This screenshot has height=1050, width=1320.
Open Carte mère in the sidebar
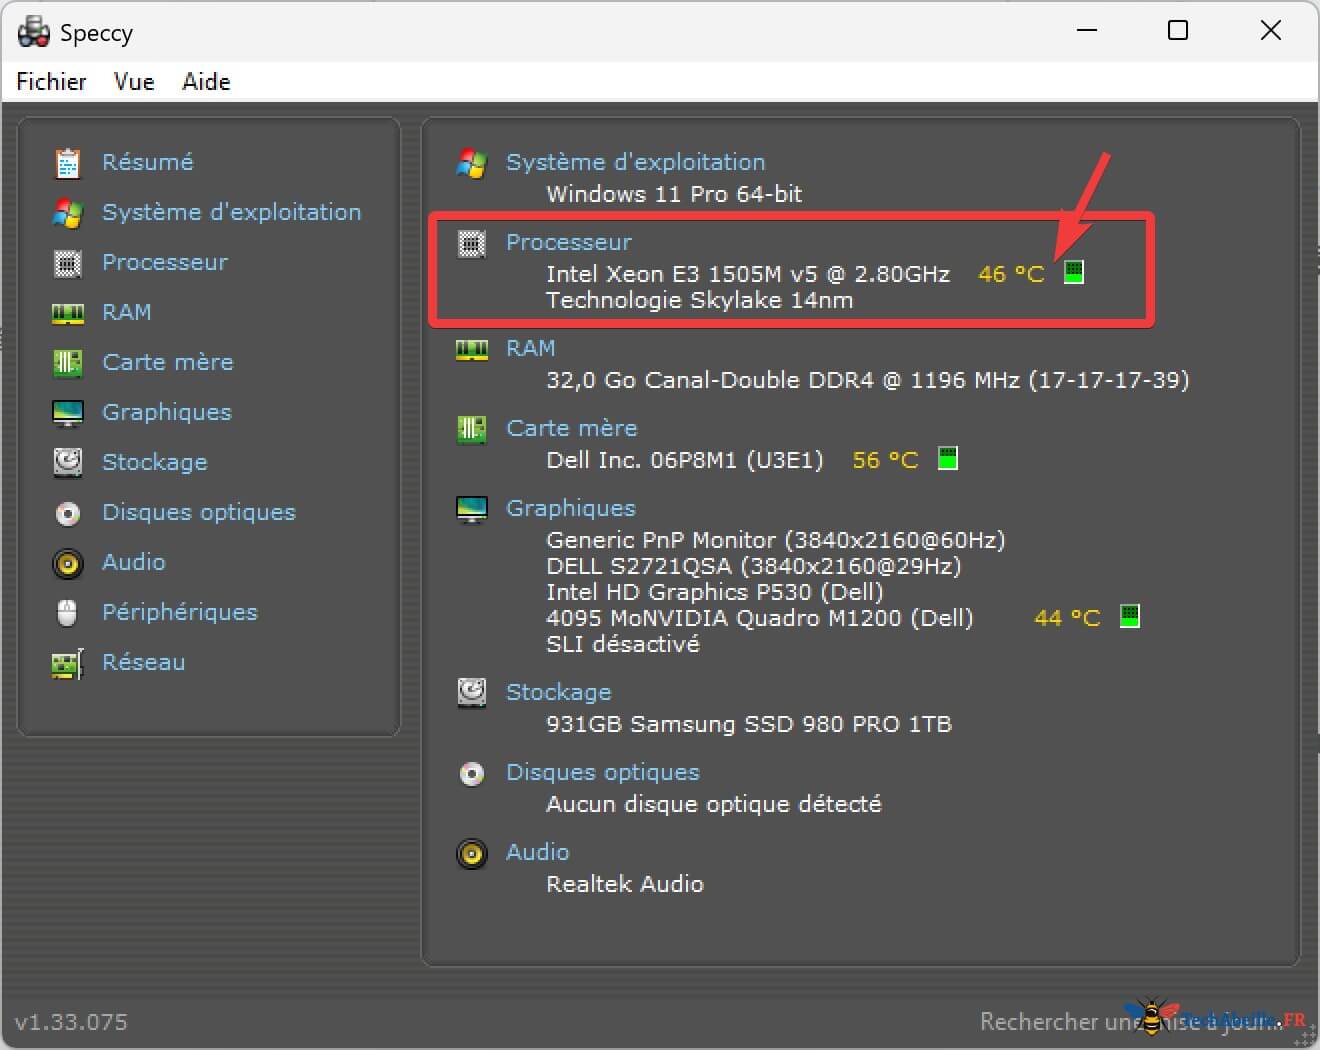click(x=168, y=362)
